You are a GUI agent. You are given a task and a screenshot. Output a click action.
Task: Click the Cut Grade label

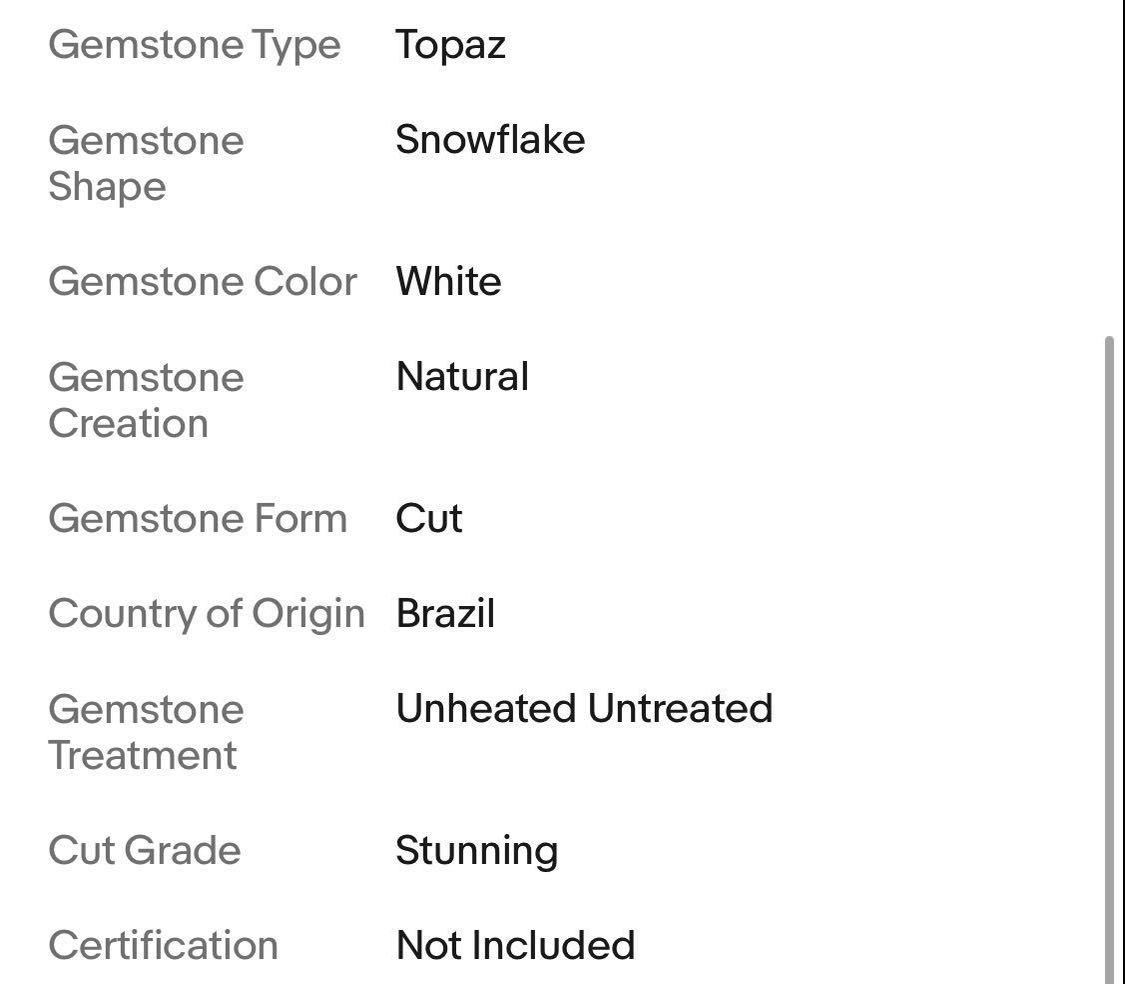pos(144,851)
